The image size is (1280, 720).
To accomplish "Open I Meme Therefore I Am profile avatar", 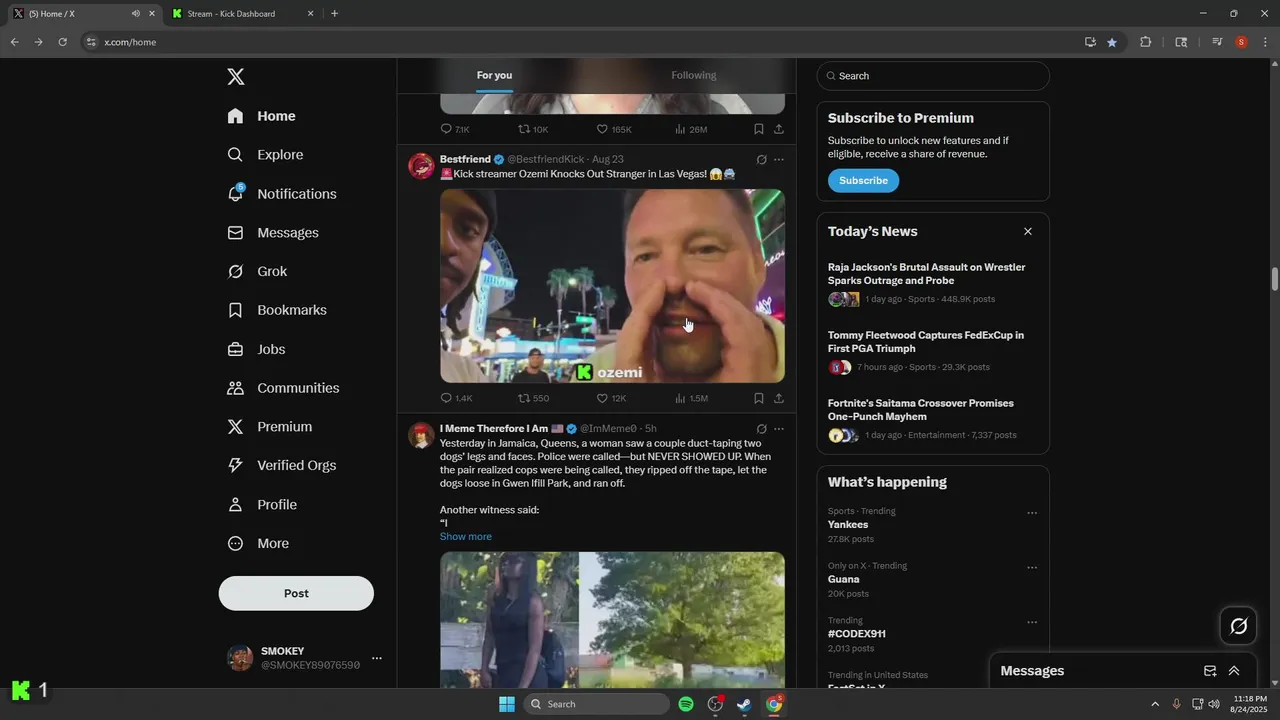I will click(421, 435).
